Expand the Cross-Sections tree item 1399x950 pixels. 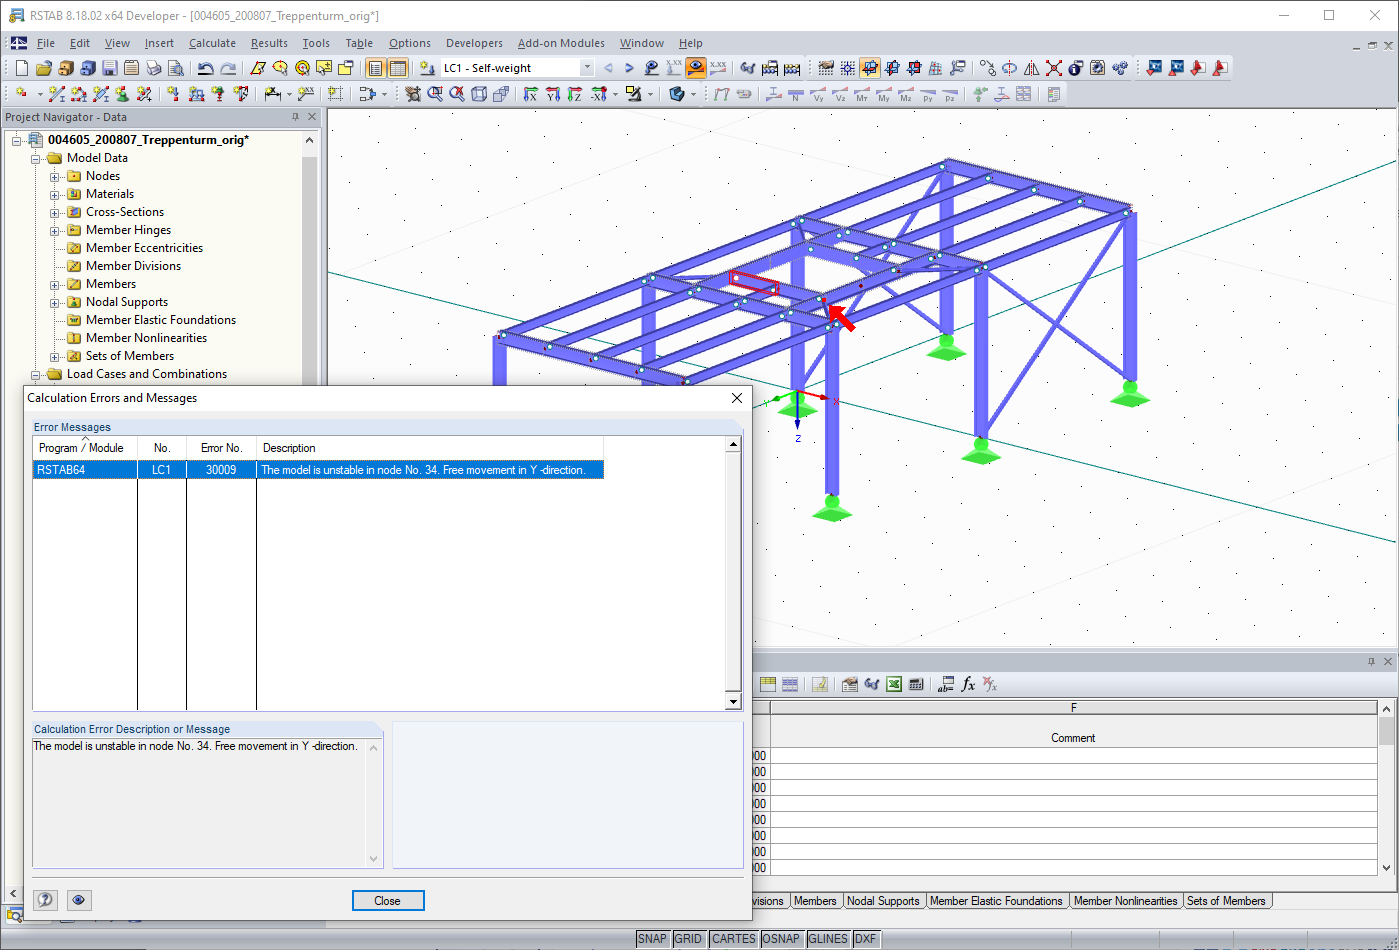pyautogui.click(x=55, y=213)
